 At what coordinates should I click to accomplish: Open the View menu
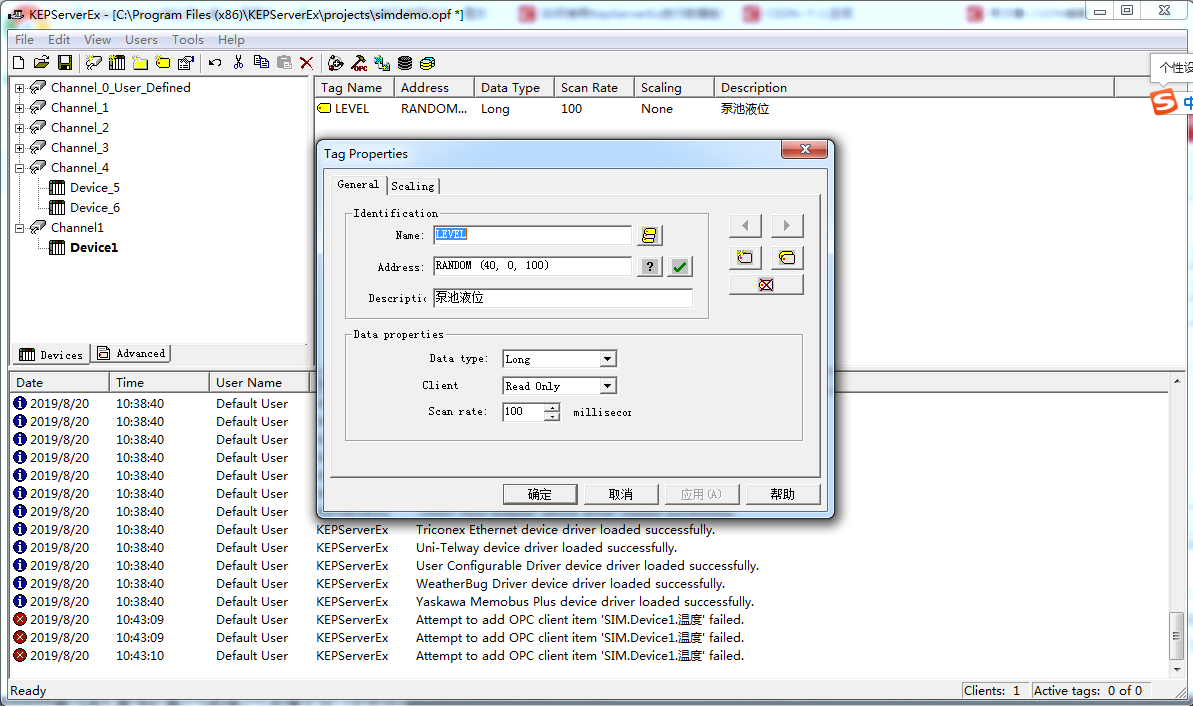tap(97, 40)
